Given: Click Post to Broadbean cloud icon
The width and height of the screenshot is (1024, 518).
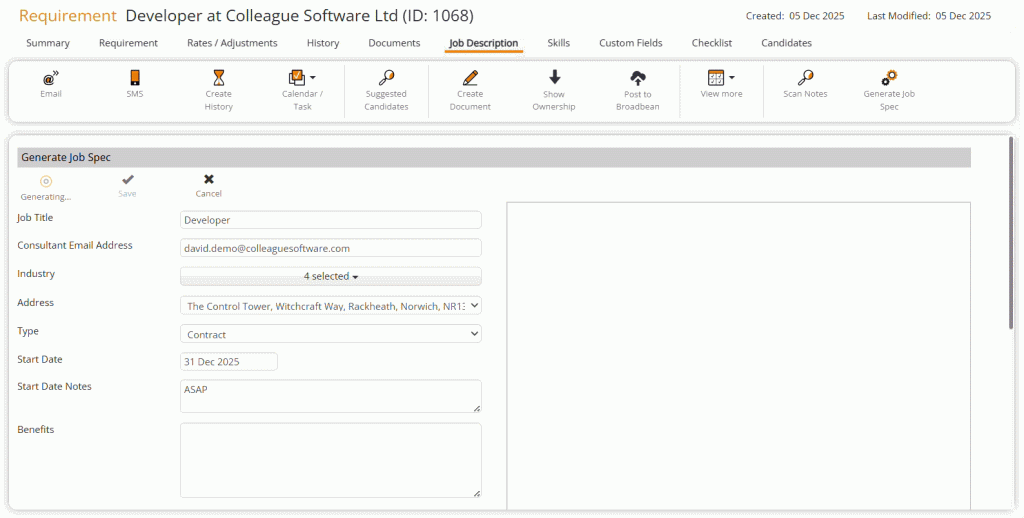Looking at the screenshot, I should point(637,78).
